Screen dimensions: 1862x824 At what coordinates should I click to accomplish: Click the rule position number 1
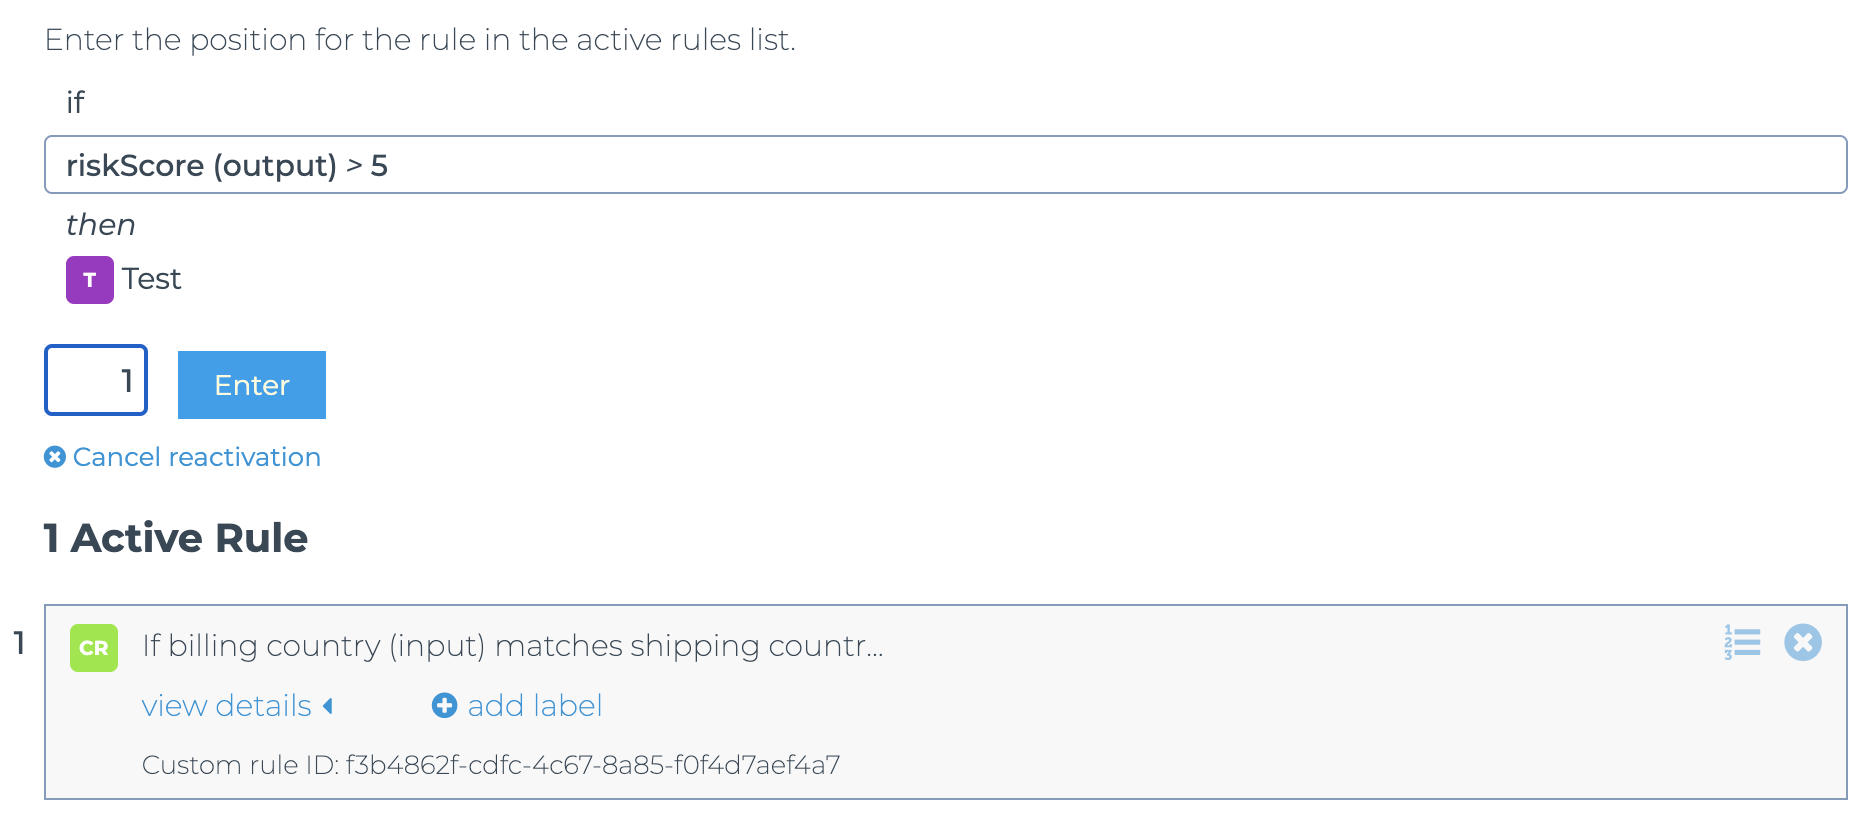coord(18,643)
